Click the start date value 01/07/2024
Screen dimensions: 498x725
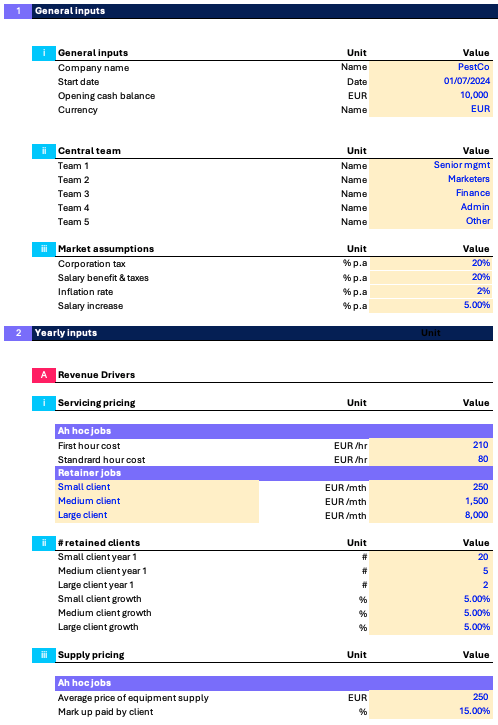click(x=430, y=81)
